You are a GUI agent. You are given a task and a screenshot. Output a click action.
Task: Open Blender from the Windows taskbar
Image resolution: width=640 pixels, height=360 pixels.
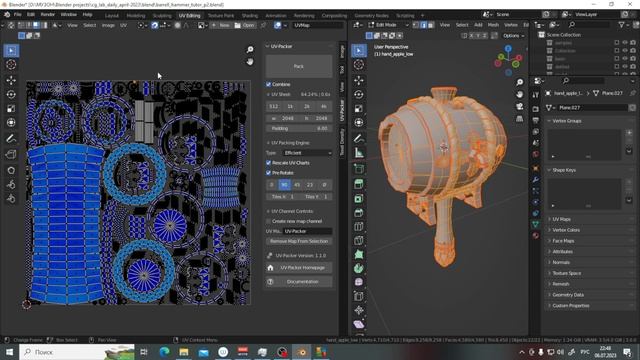pos(302,352)
